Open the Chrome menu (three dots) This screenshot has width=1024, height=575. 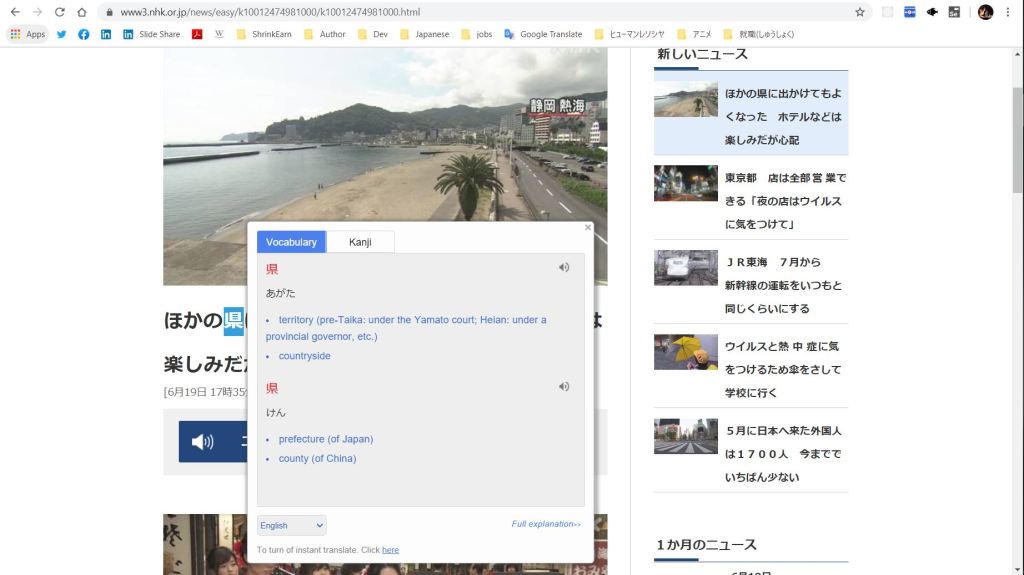click(x=1009, y=12)
